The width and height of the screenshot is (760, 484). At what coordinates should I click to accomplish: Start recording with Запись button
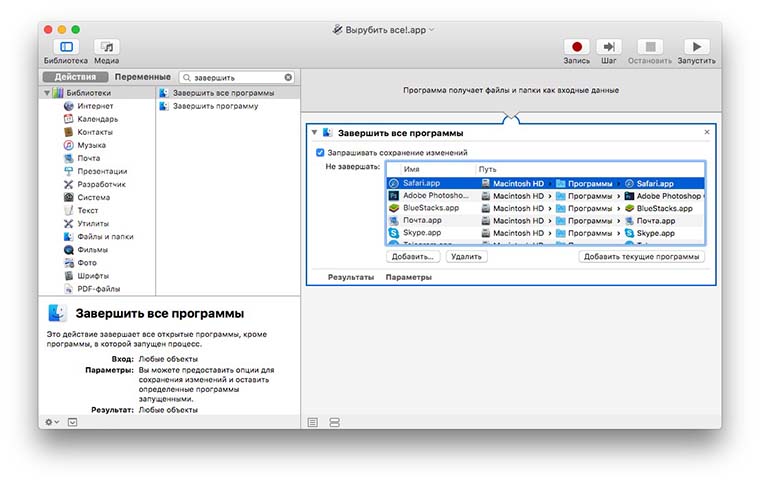tap(576, 47)
